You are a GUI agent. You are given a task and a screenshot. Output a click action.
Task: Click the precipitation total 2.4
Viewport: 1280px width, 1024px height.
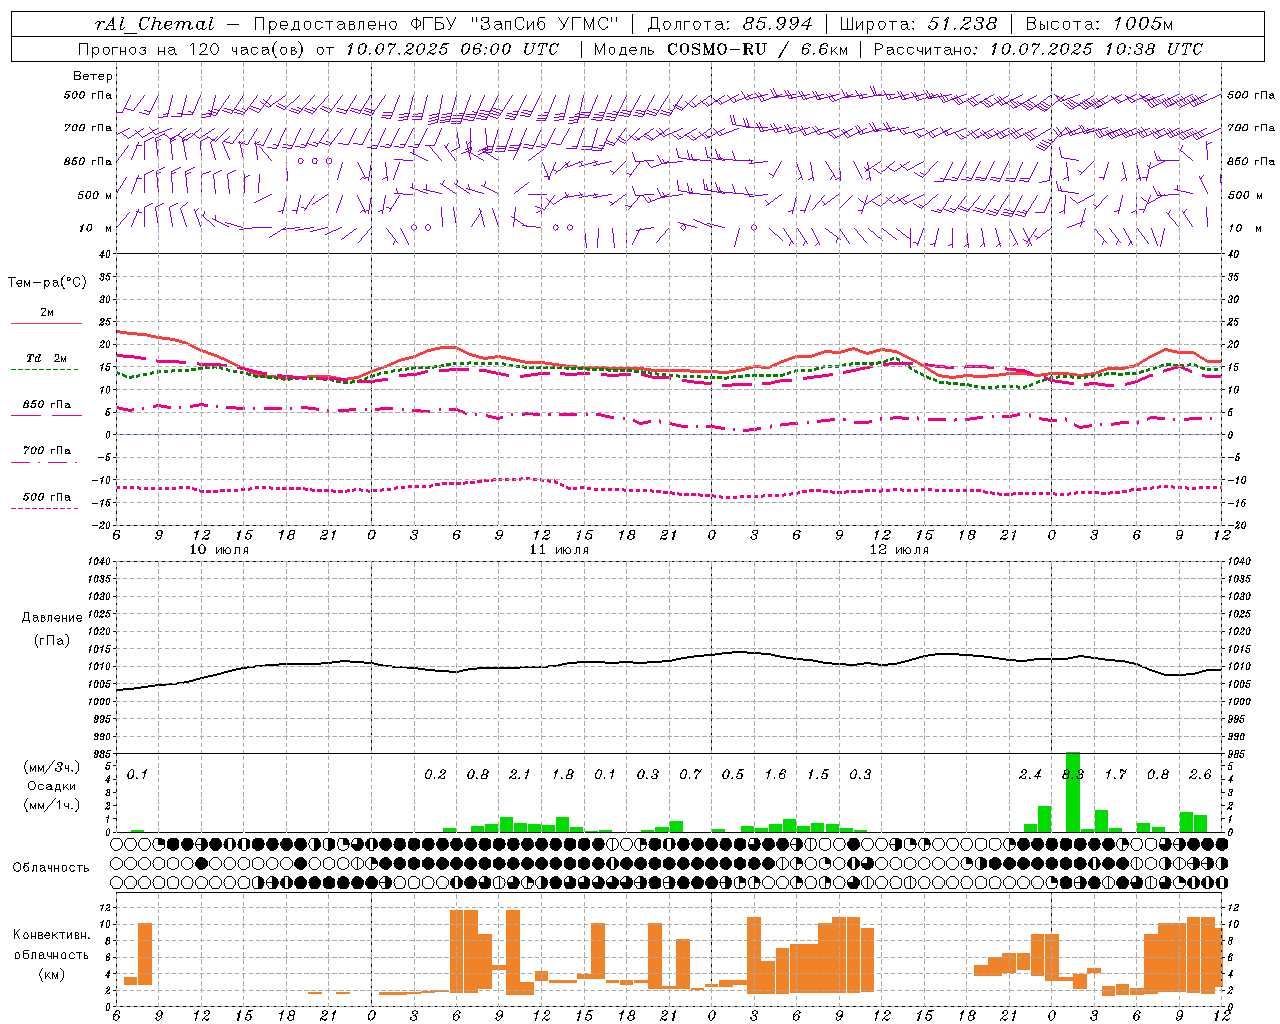[x=1030, y=774]
